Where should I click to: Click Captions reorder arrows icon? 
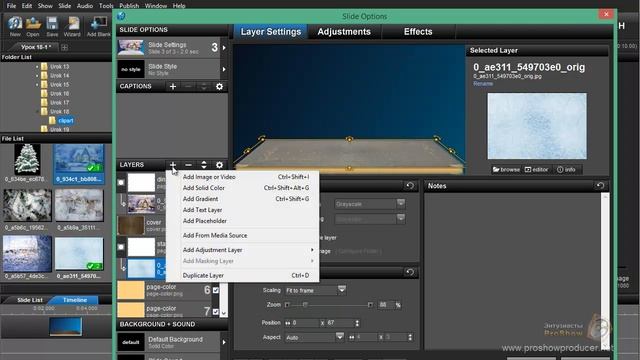pyautogui.click(x=204, y=87)
